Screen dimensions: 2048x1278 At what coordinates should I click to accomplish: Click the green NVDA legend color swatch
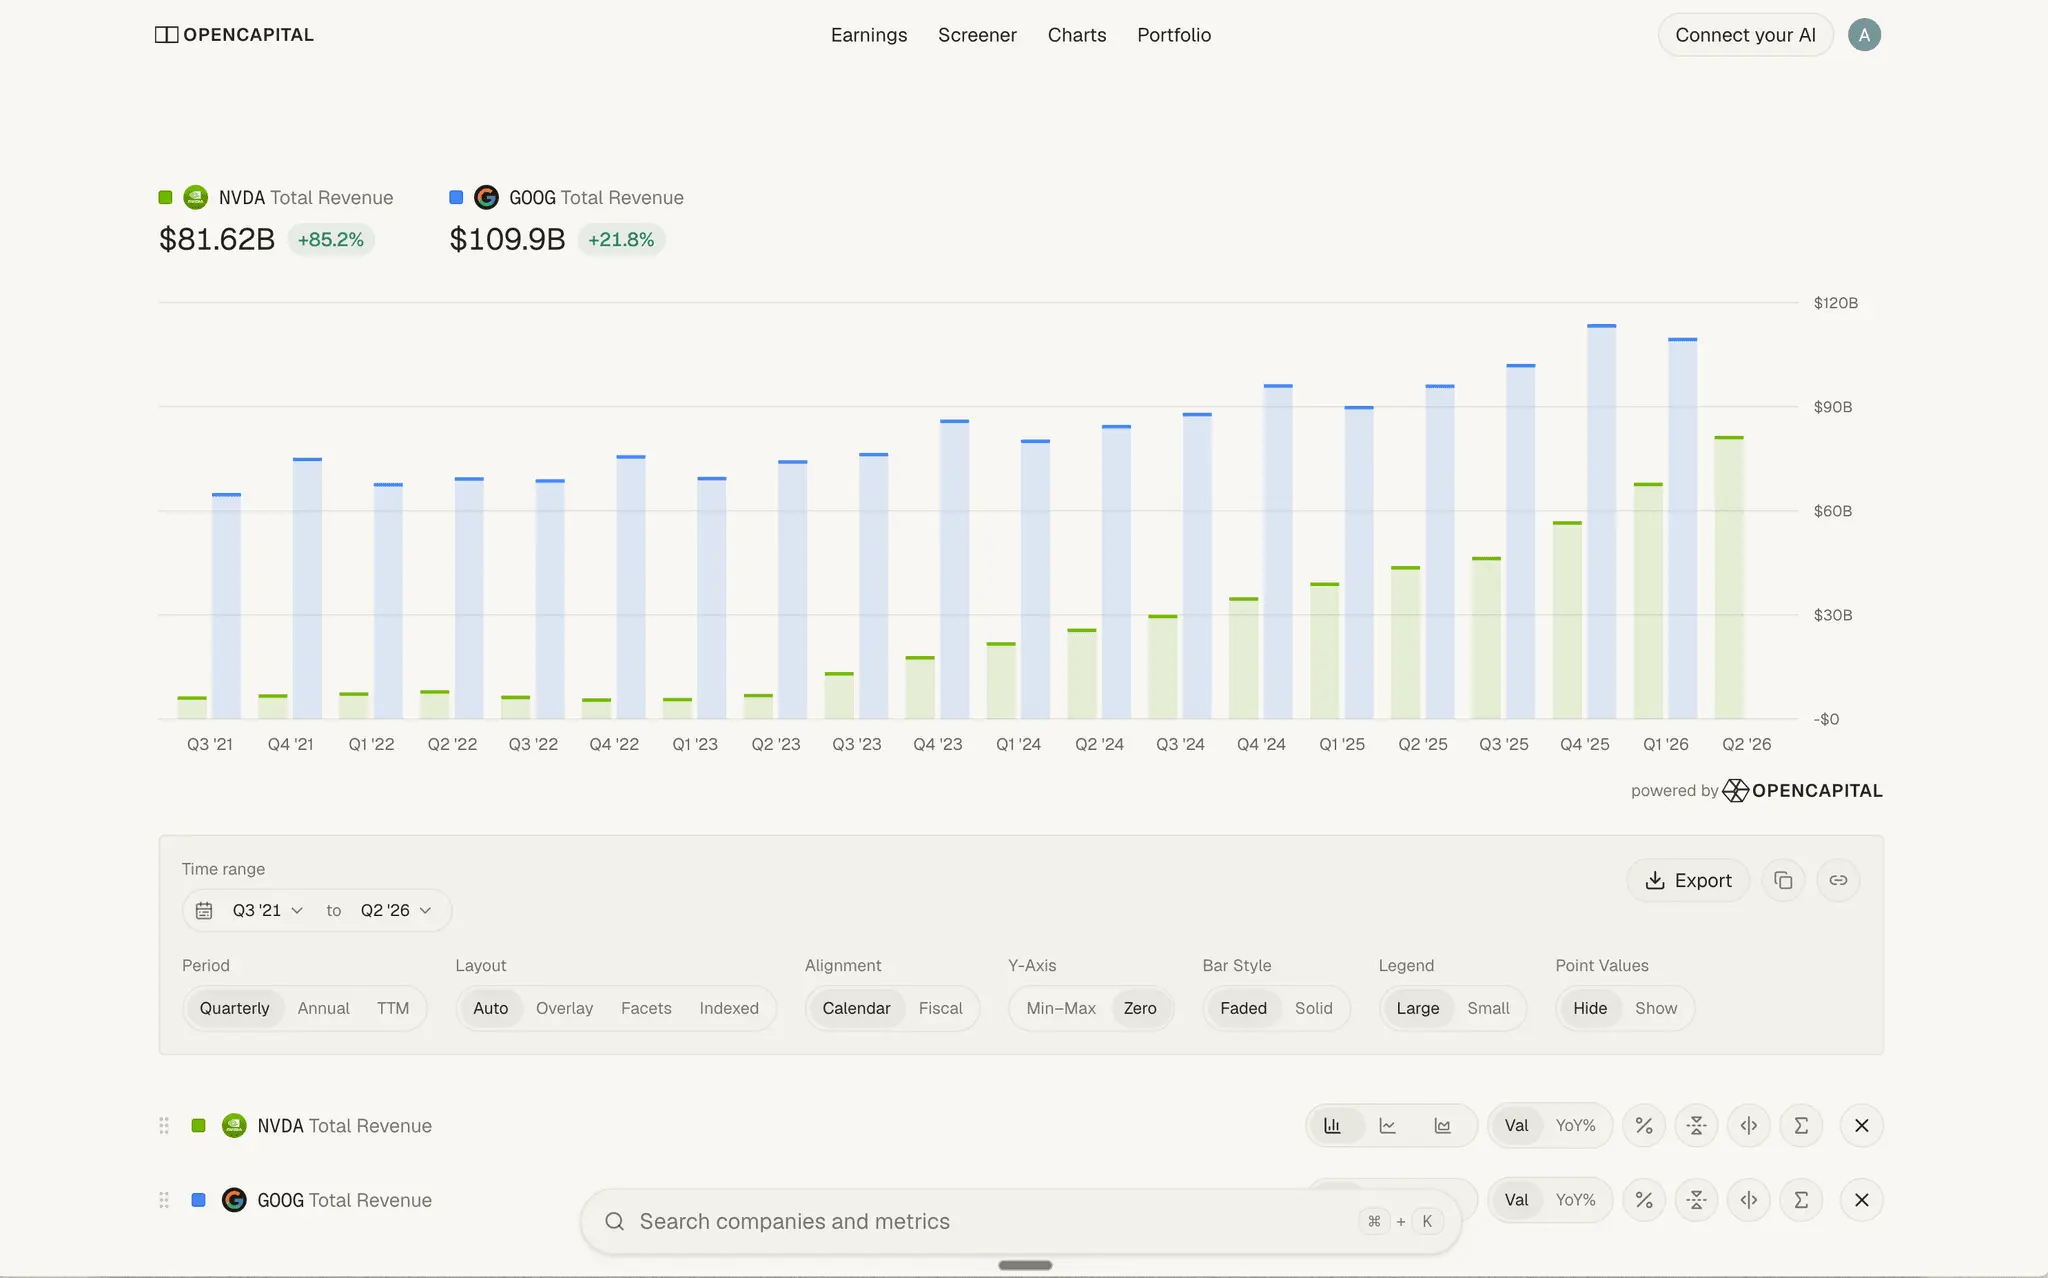(x=166, y=197)
